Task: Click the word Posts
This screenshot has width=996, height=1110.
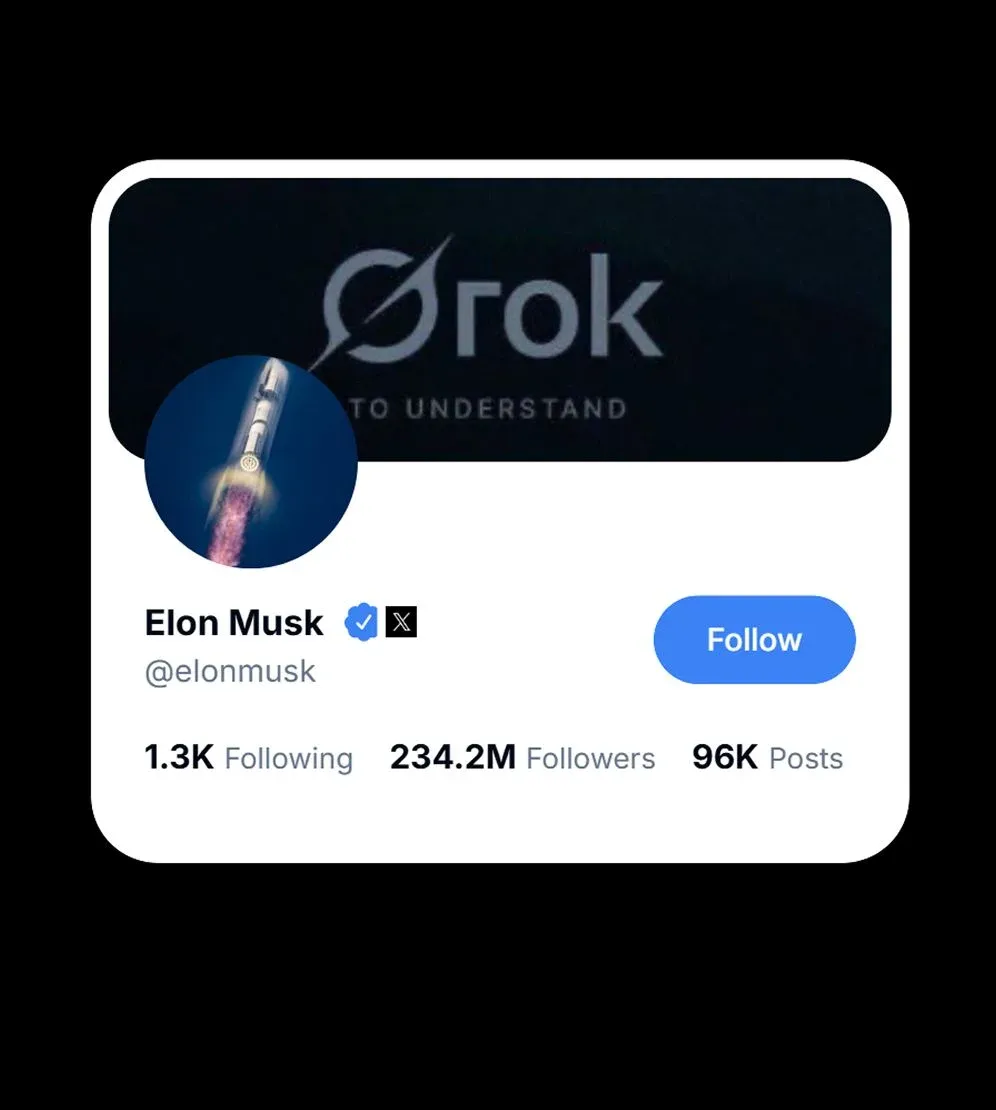Action: [806, 759]
